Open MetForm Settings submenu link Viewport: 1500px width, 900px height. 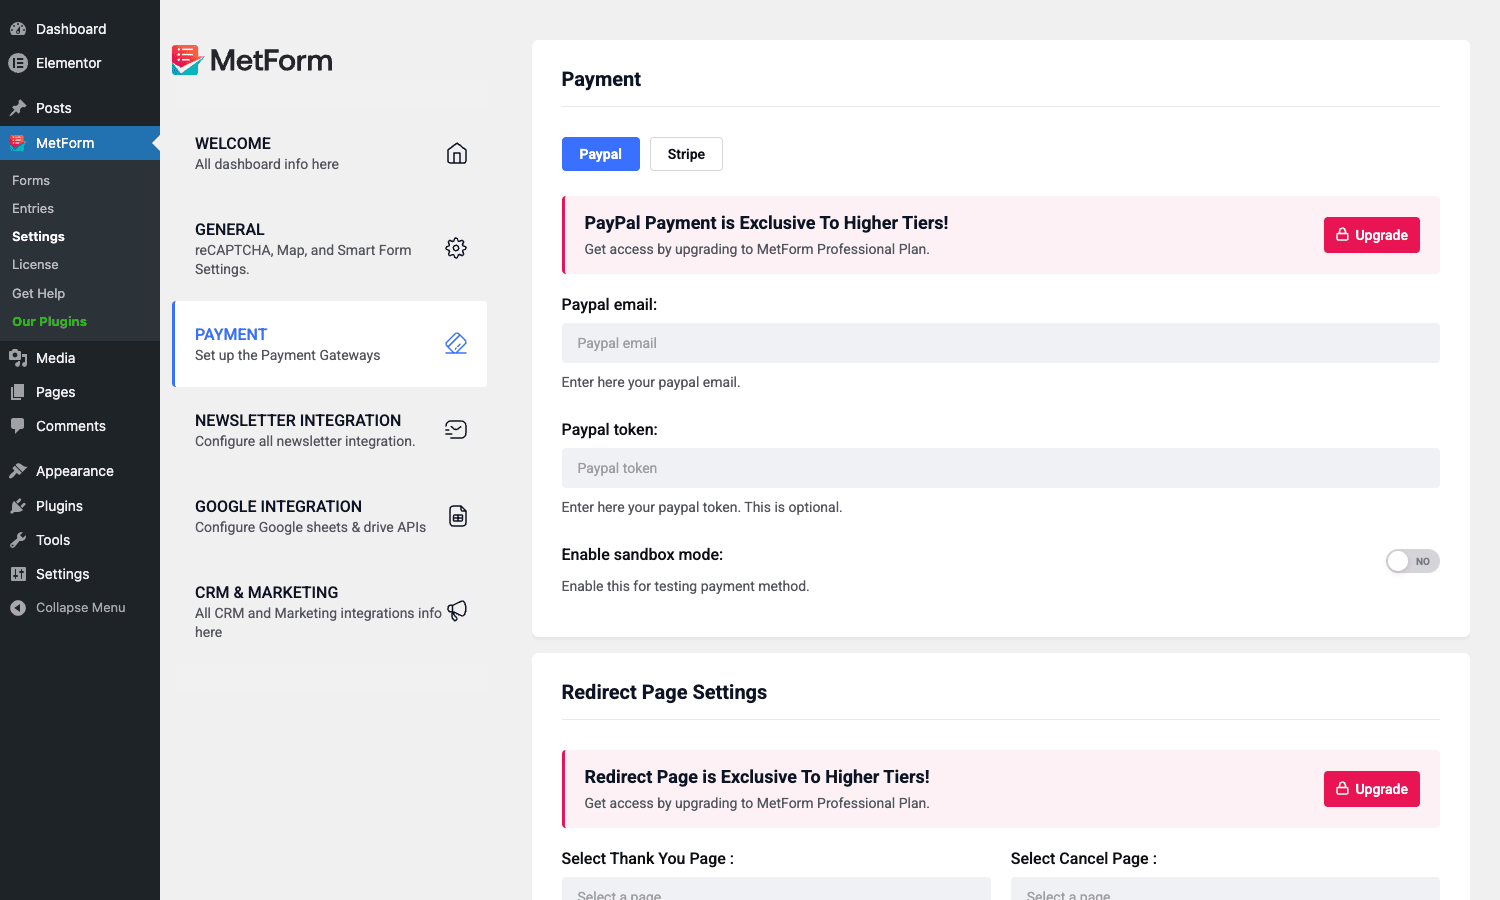(38, 236)
